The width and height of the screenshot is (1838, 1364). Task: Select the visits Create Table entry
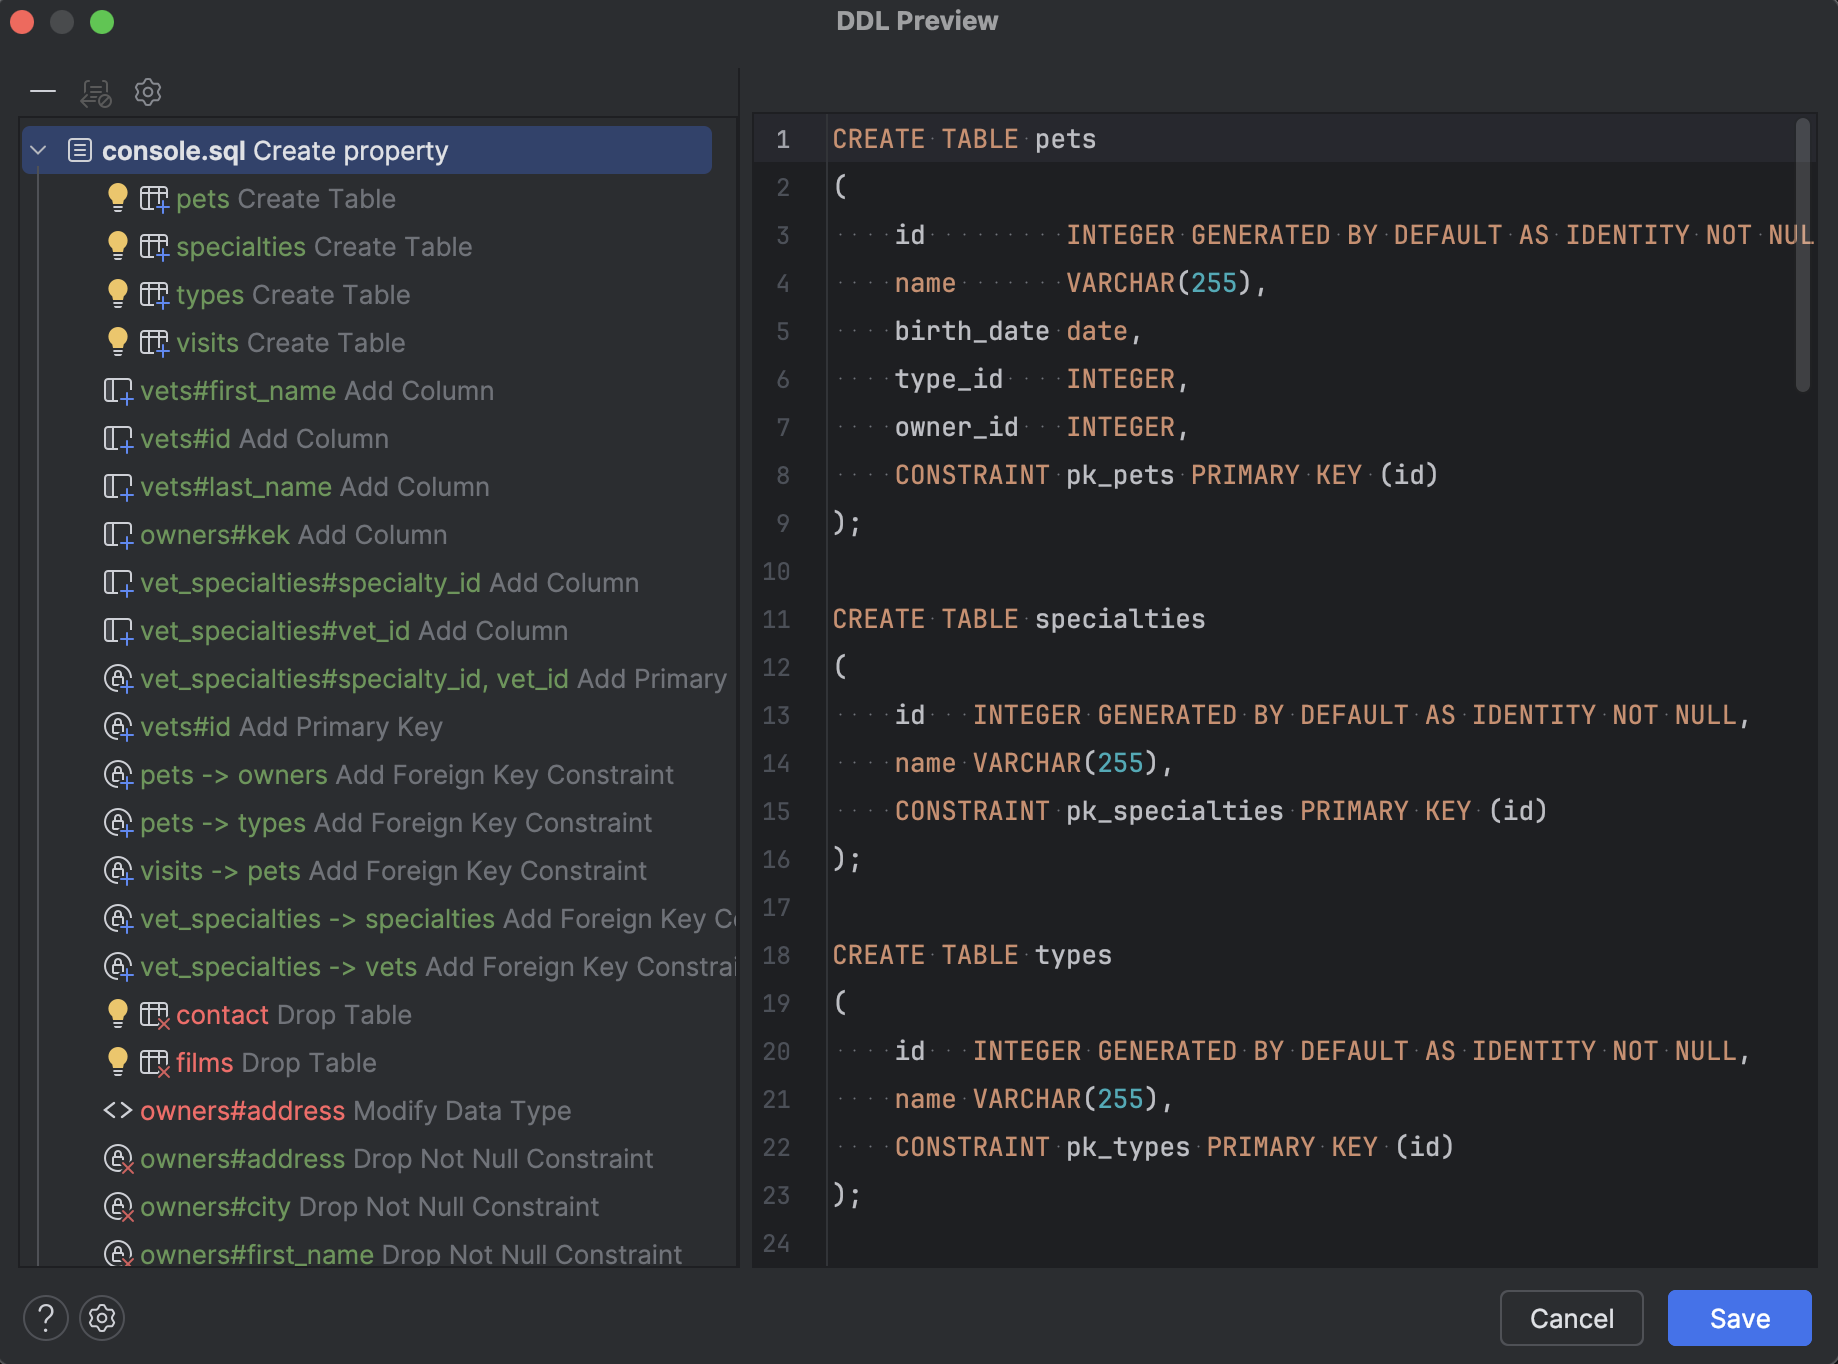290,342
